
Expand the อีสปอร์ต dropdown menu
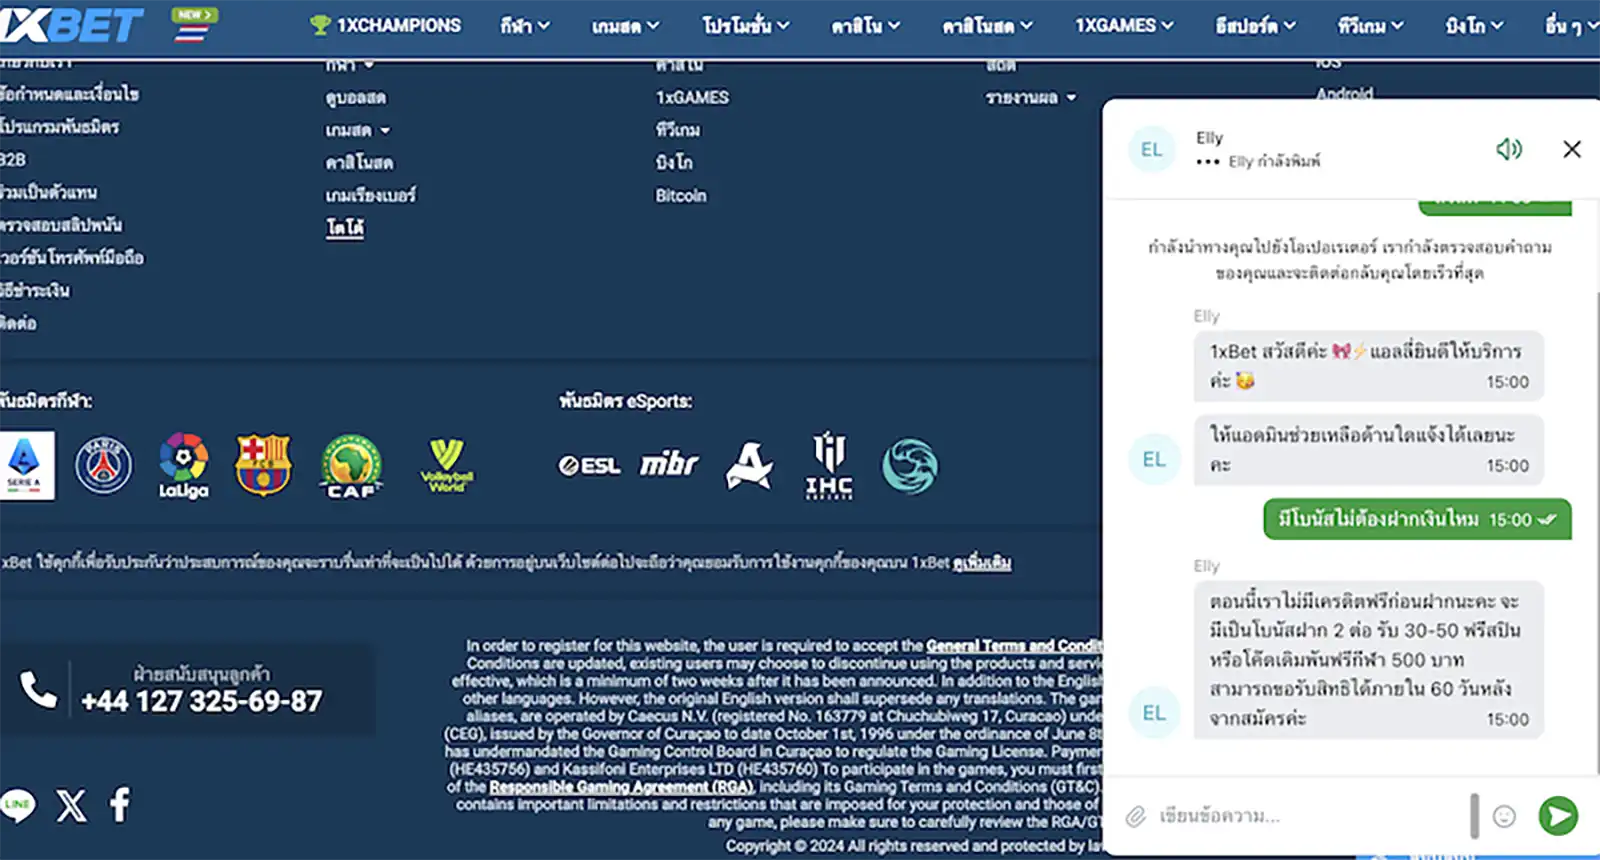pyautogui.click(x=1255, y=25)
